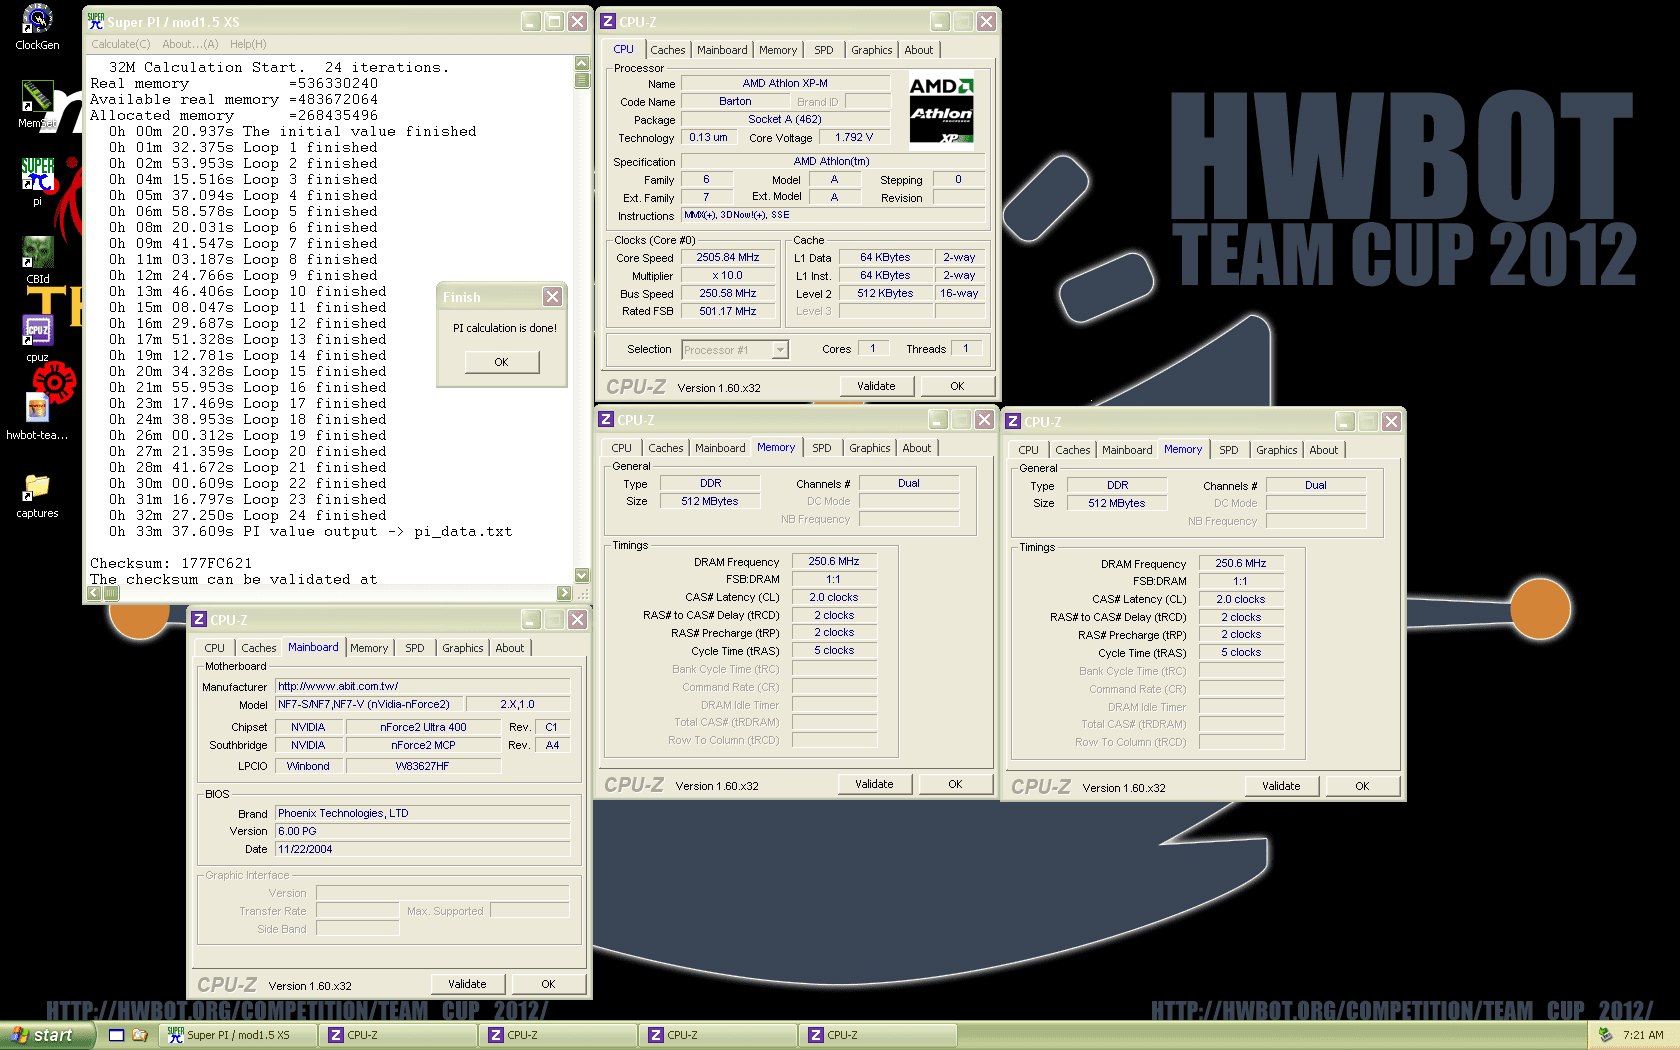Click the second quick launch icon in taskbar

tap(140, 1035)
